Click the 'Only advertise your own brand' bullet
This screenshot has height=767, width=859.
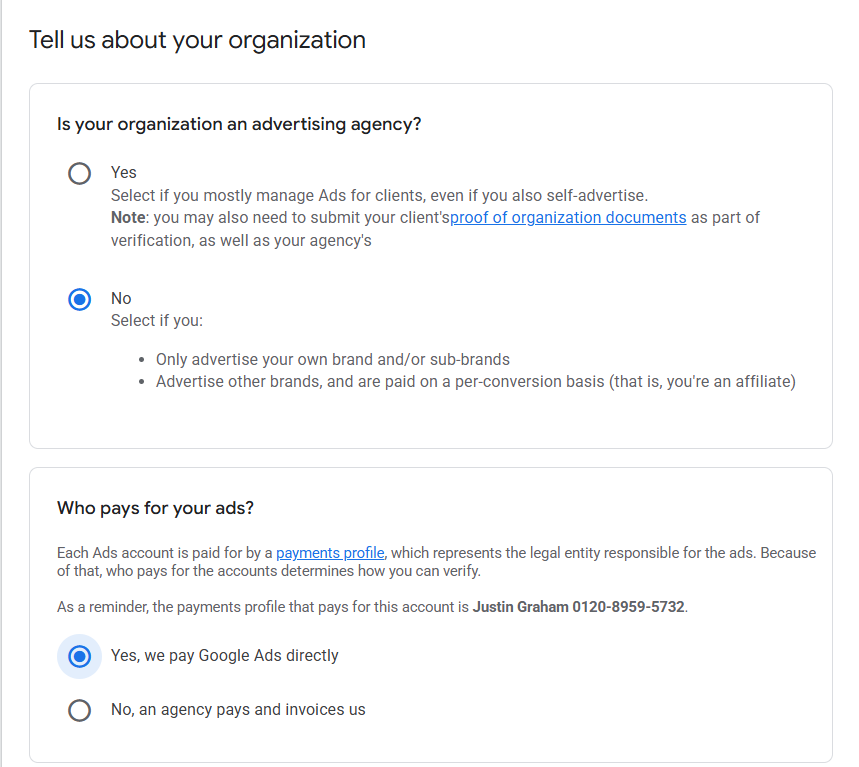point(333,359)
